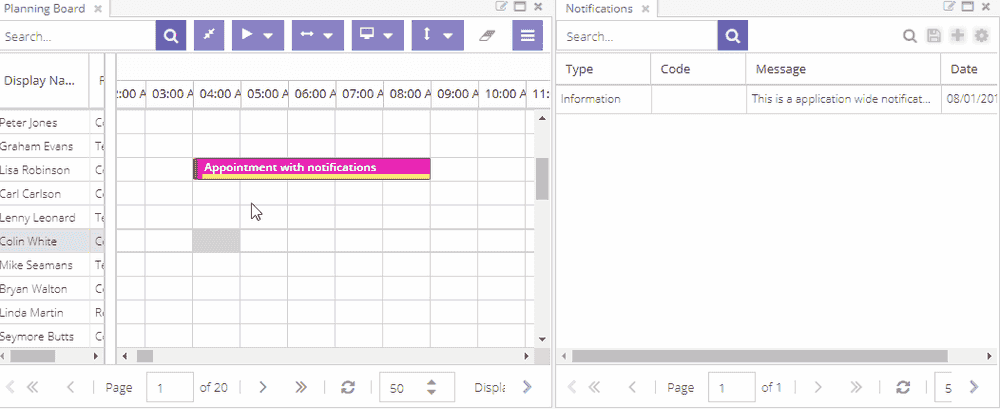Click the planning grid vertical scrollbar thumb

(x=542, y=179)
